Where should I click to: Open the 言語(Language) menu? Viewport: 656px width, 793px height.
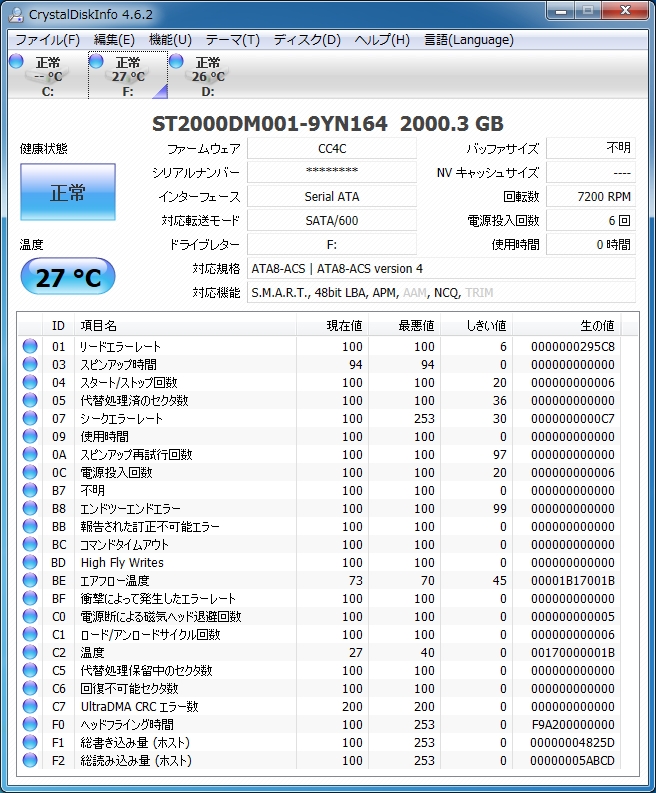(x=469, y=40)
